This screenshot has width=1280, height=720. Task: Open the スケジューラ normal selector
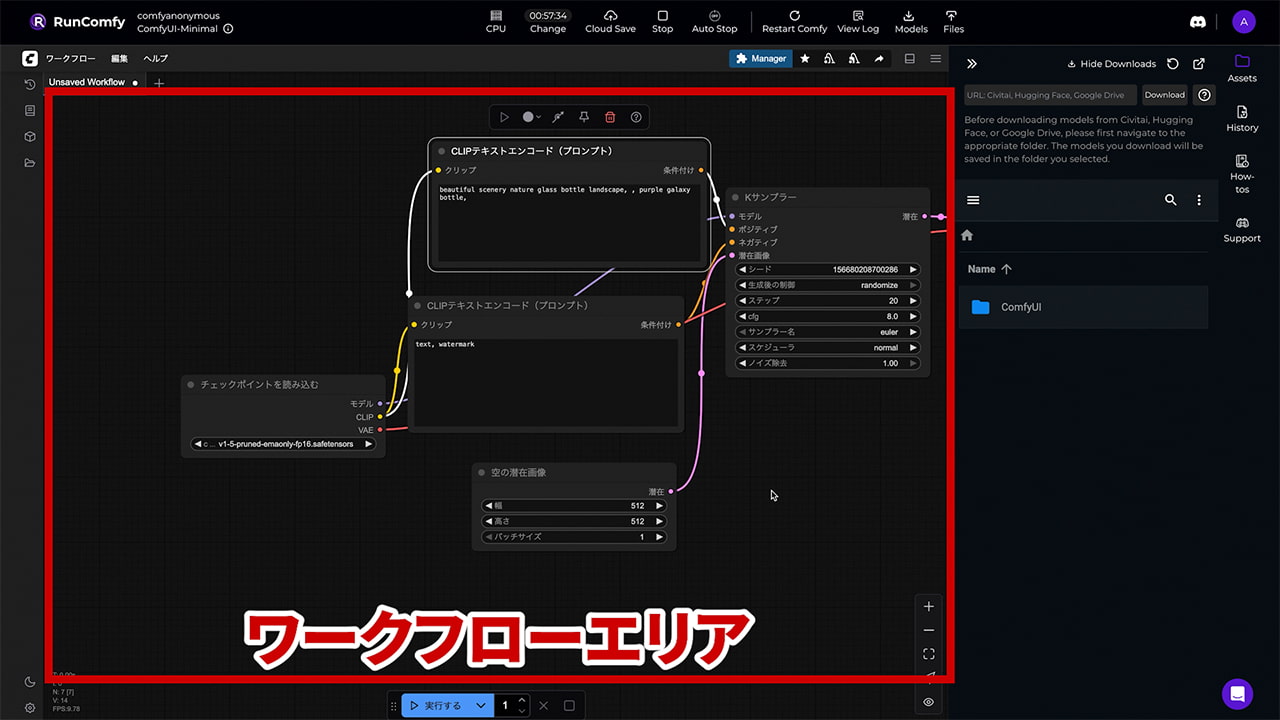827,348
